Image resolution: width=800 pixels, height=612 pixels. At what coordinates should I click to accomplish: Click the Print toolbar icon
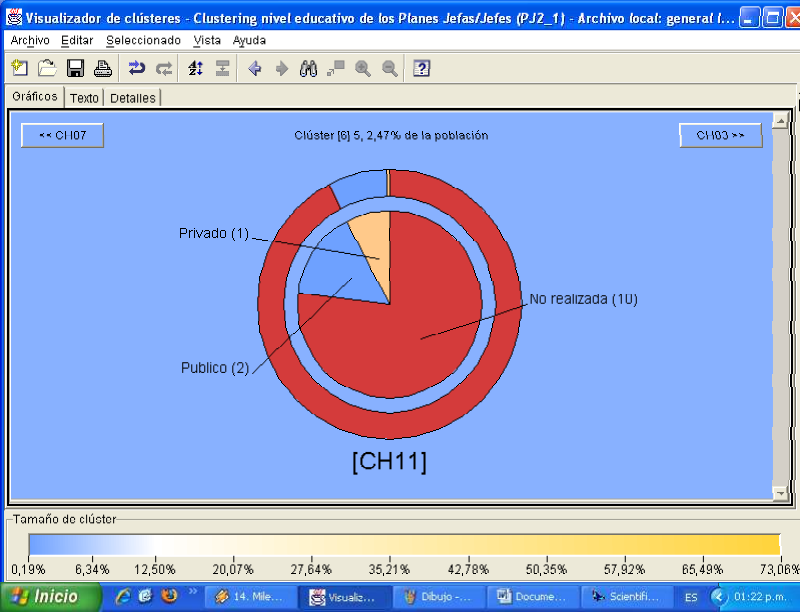point(102,68)
